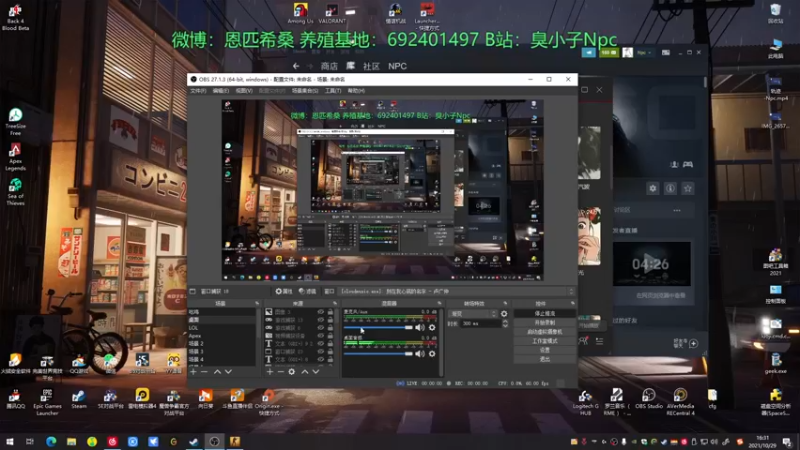The image size is (800, 450).
Task: Remove the selected source with the minus icon
Action: click(281, 372)
